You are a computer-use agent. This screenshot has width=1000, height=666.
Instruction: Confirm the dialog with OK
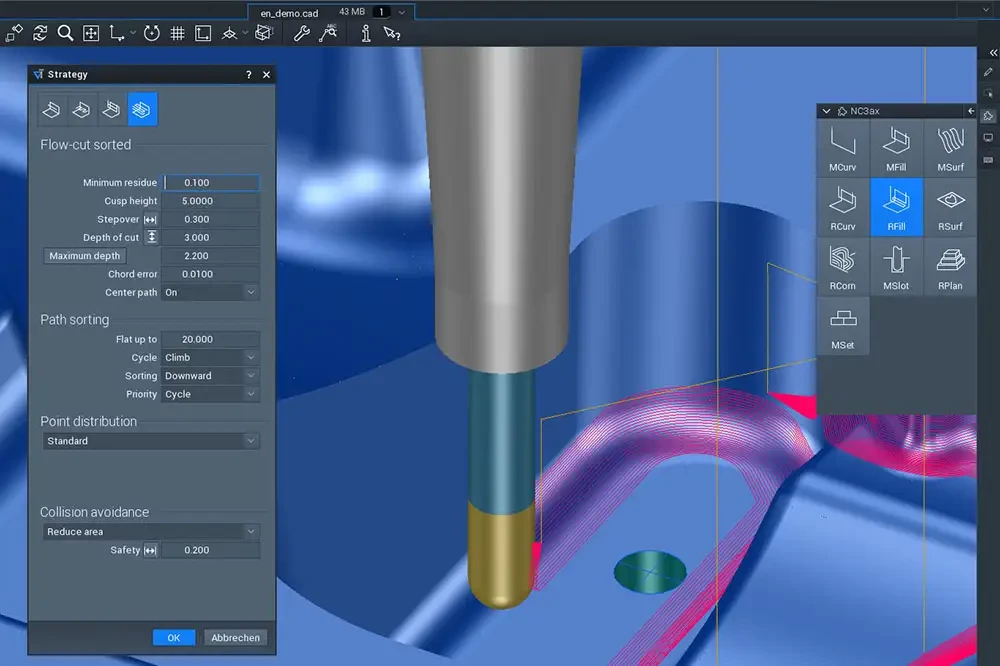coord(174,637)
